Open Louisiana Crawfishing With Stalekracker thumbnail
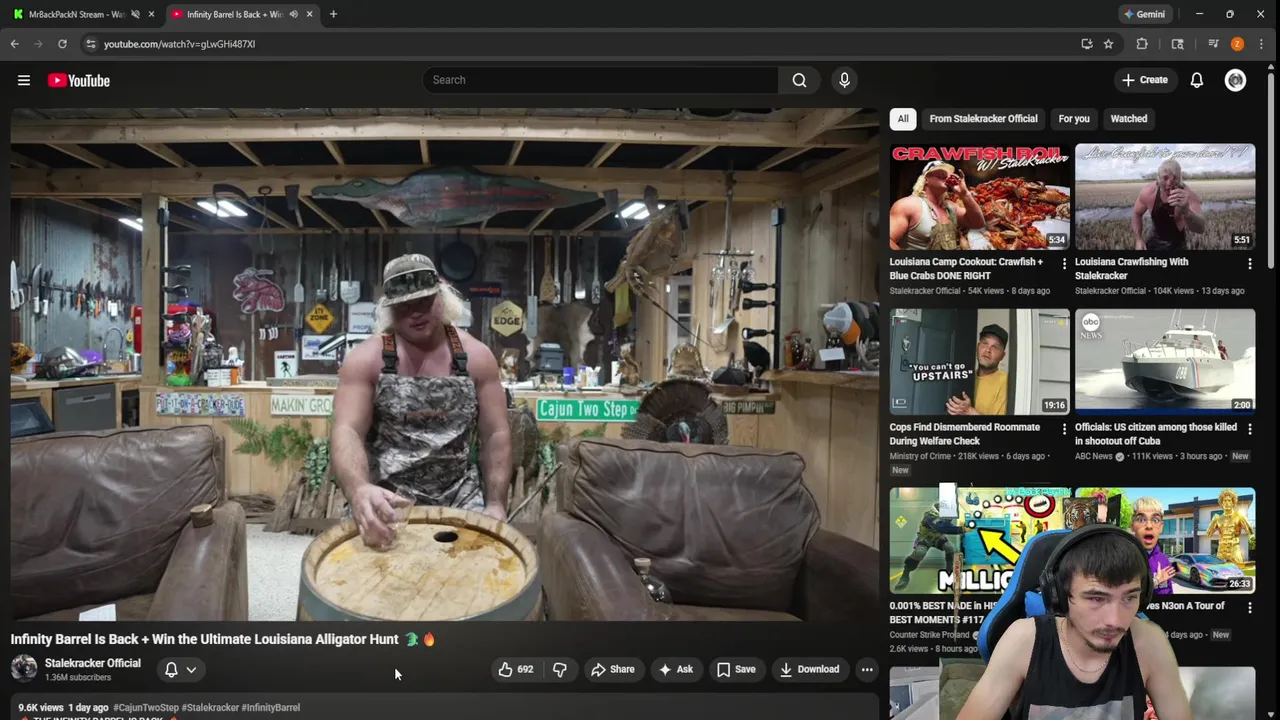Screen dimensions: 1280x720 [1165, 197]
